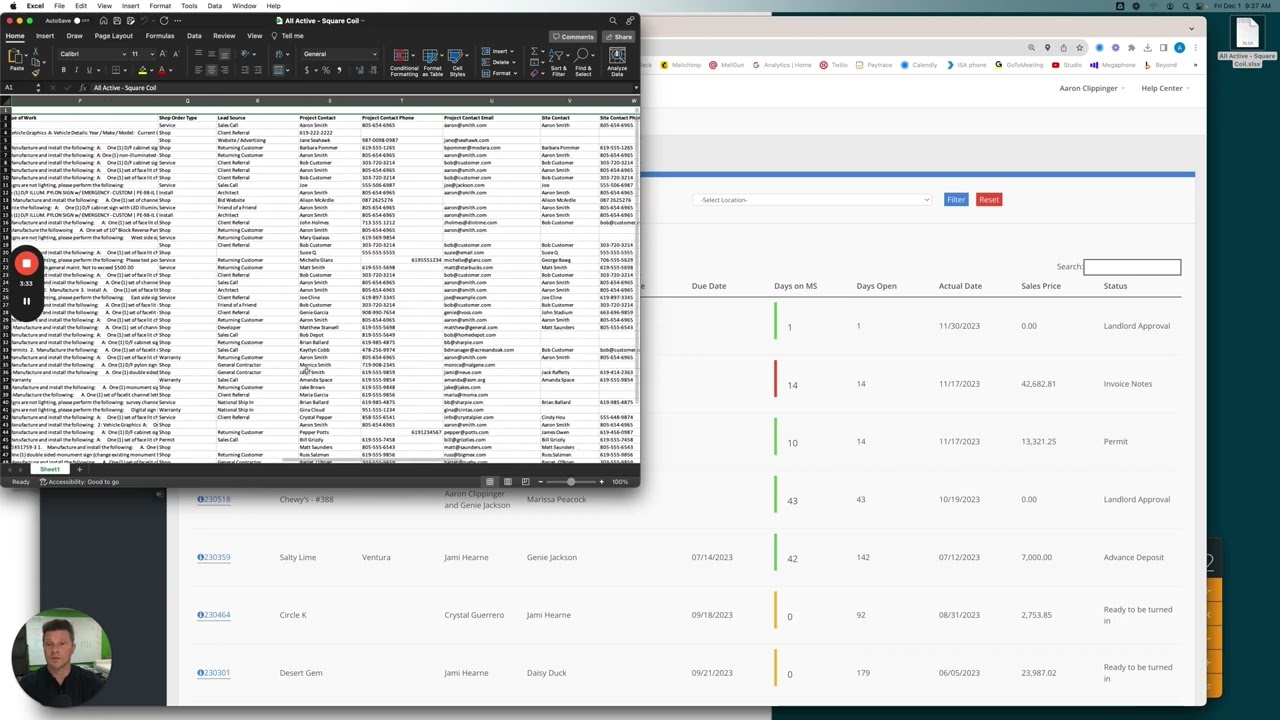The image size is (1280, 720).
Task: Click the Decrease Font Size icon
Action: tap(176, 54)
